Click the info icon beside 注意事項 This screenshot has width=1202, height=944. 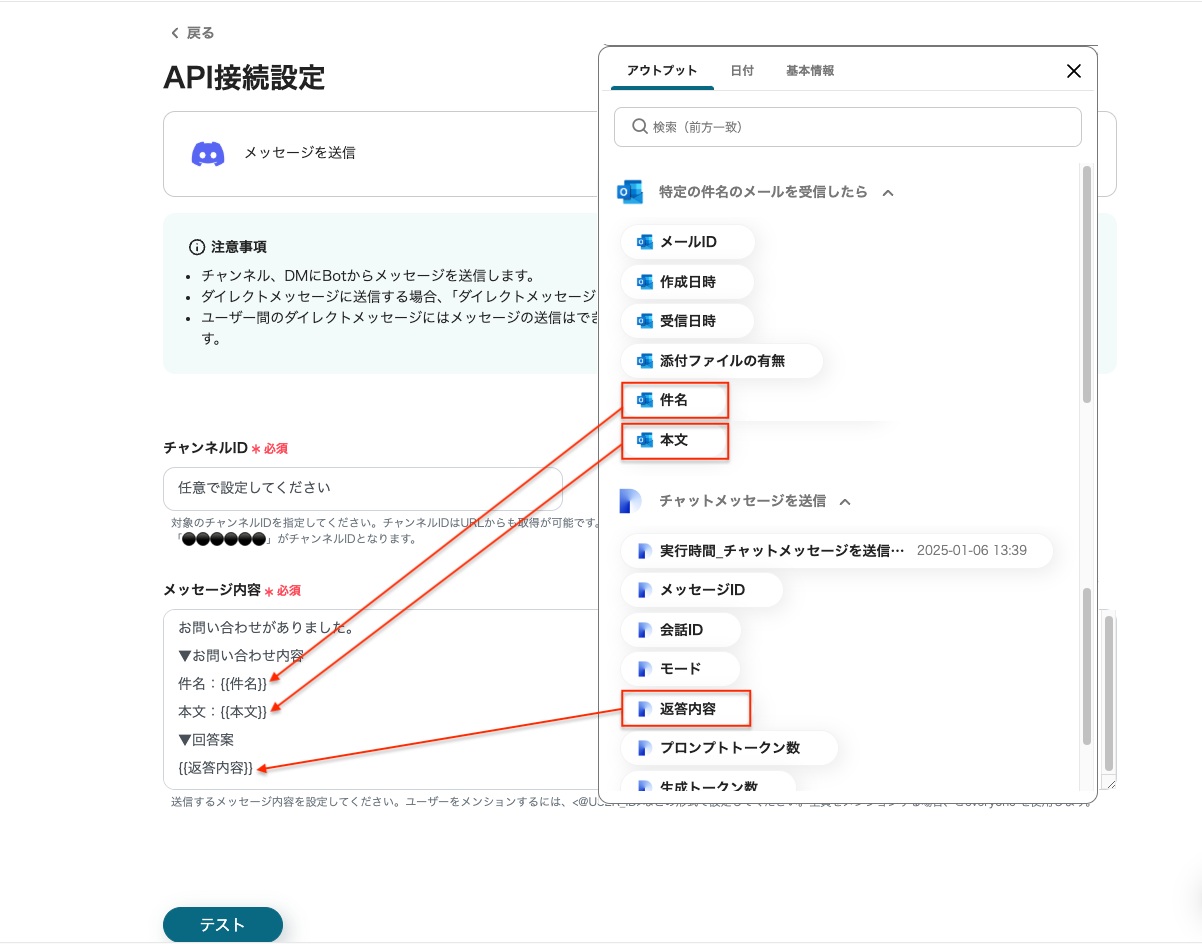(197, 247)
